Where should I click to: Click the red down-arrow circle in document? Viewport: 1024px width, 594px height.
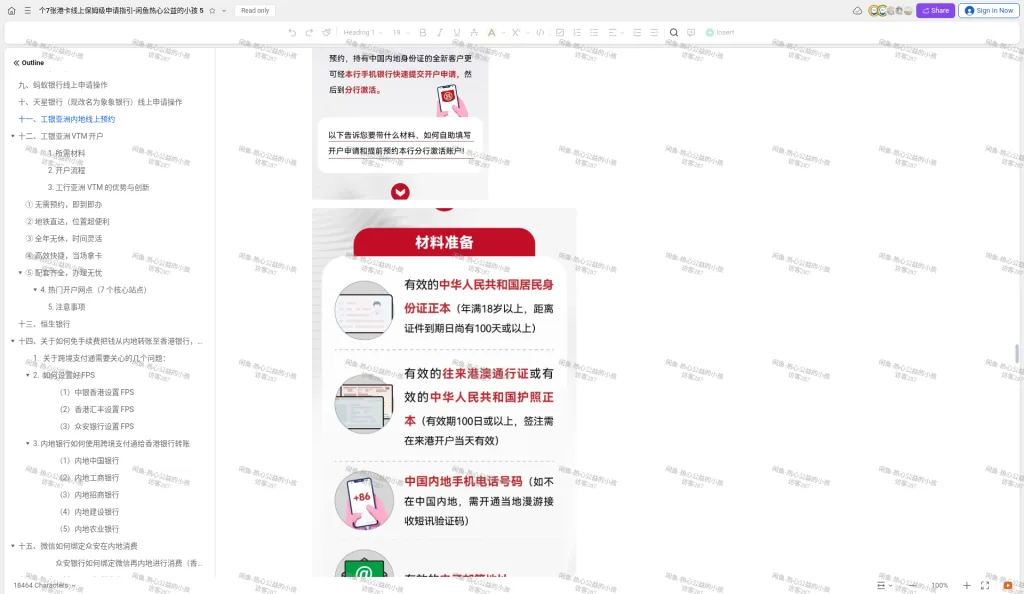(x=400, y=192)
